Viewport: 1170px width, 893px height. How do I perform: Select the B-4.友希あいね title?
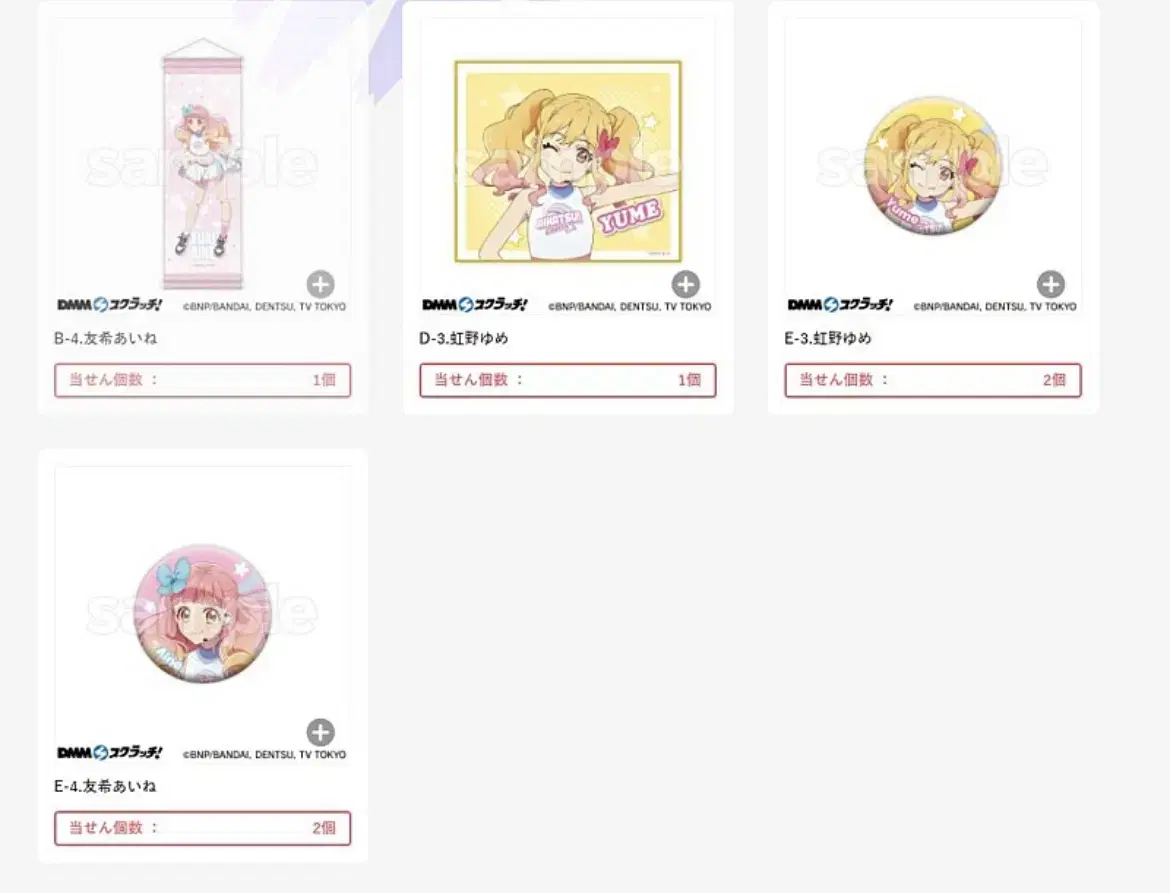click(x=105, y=338)
